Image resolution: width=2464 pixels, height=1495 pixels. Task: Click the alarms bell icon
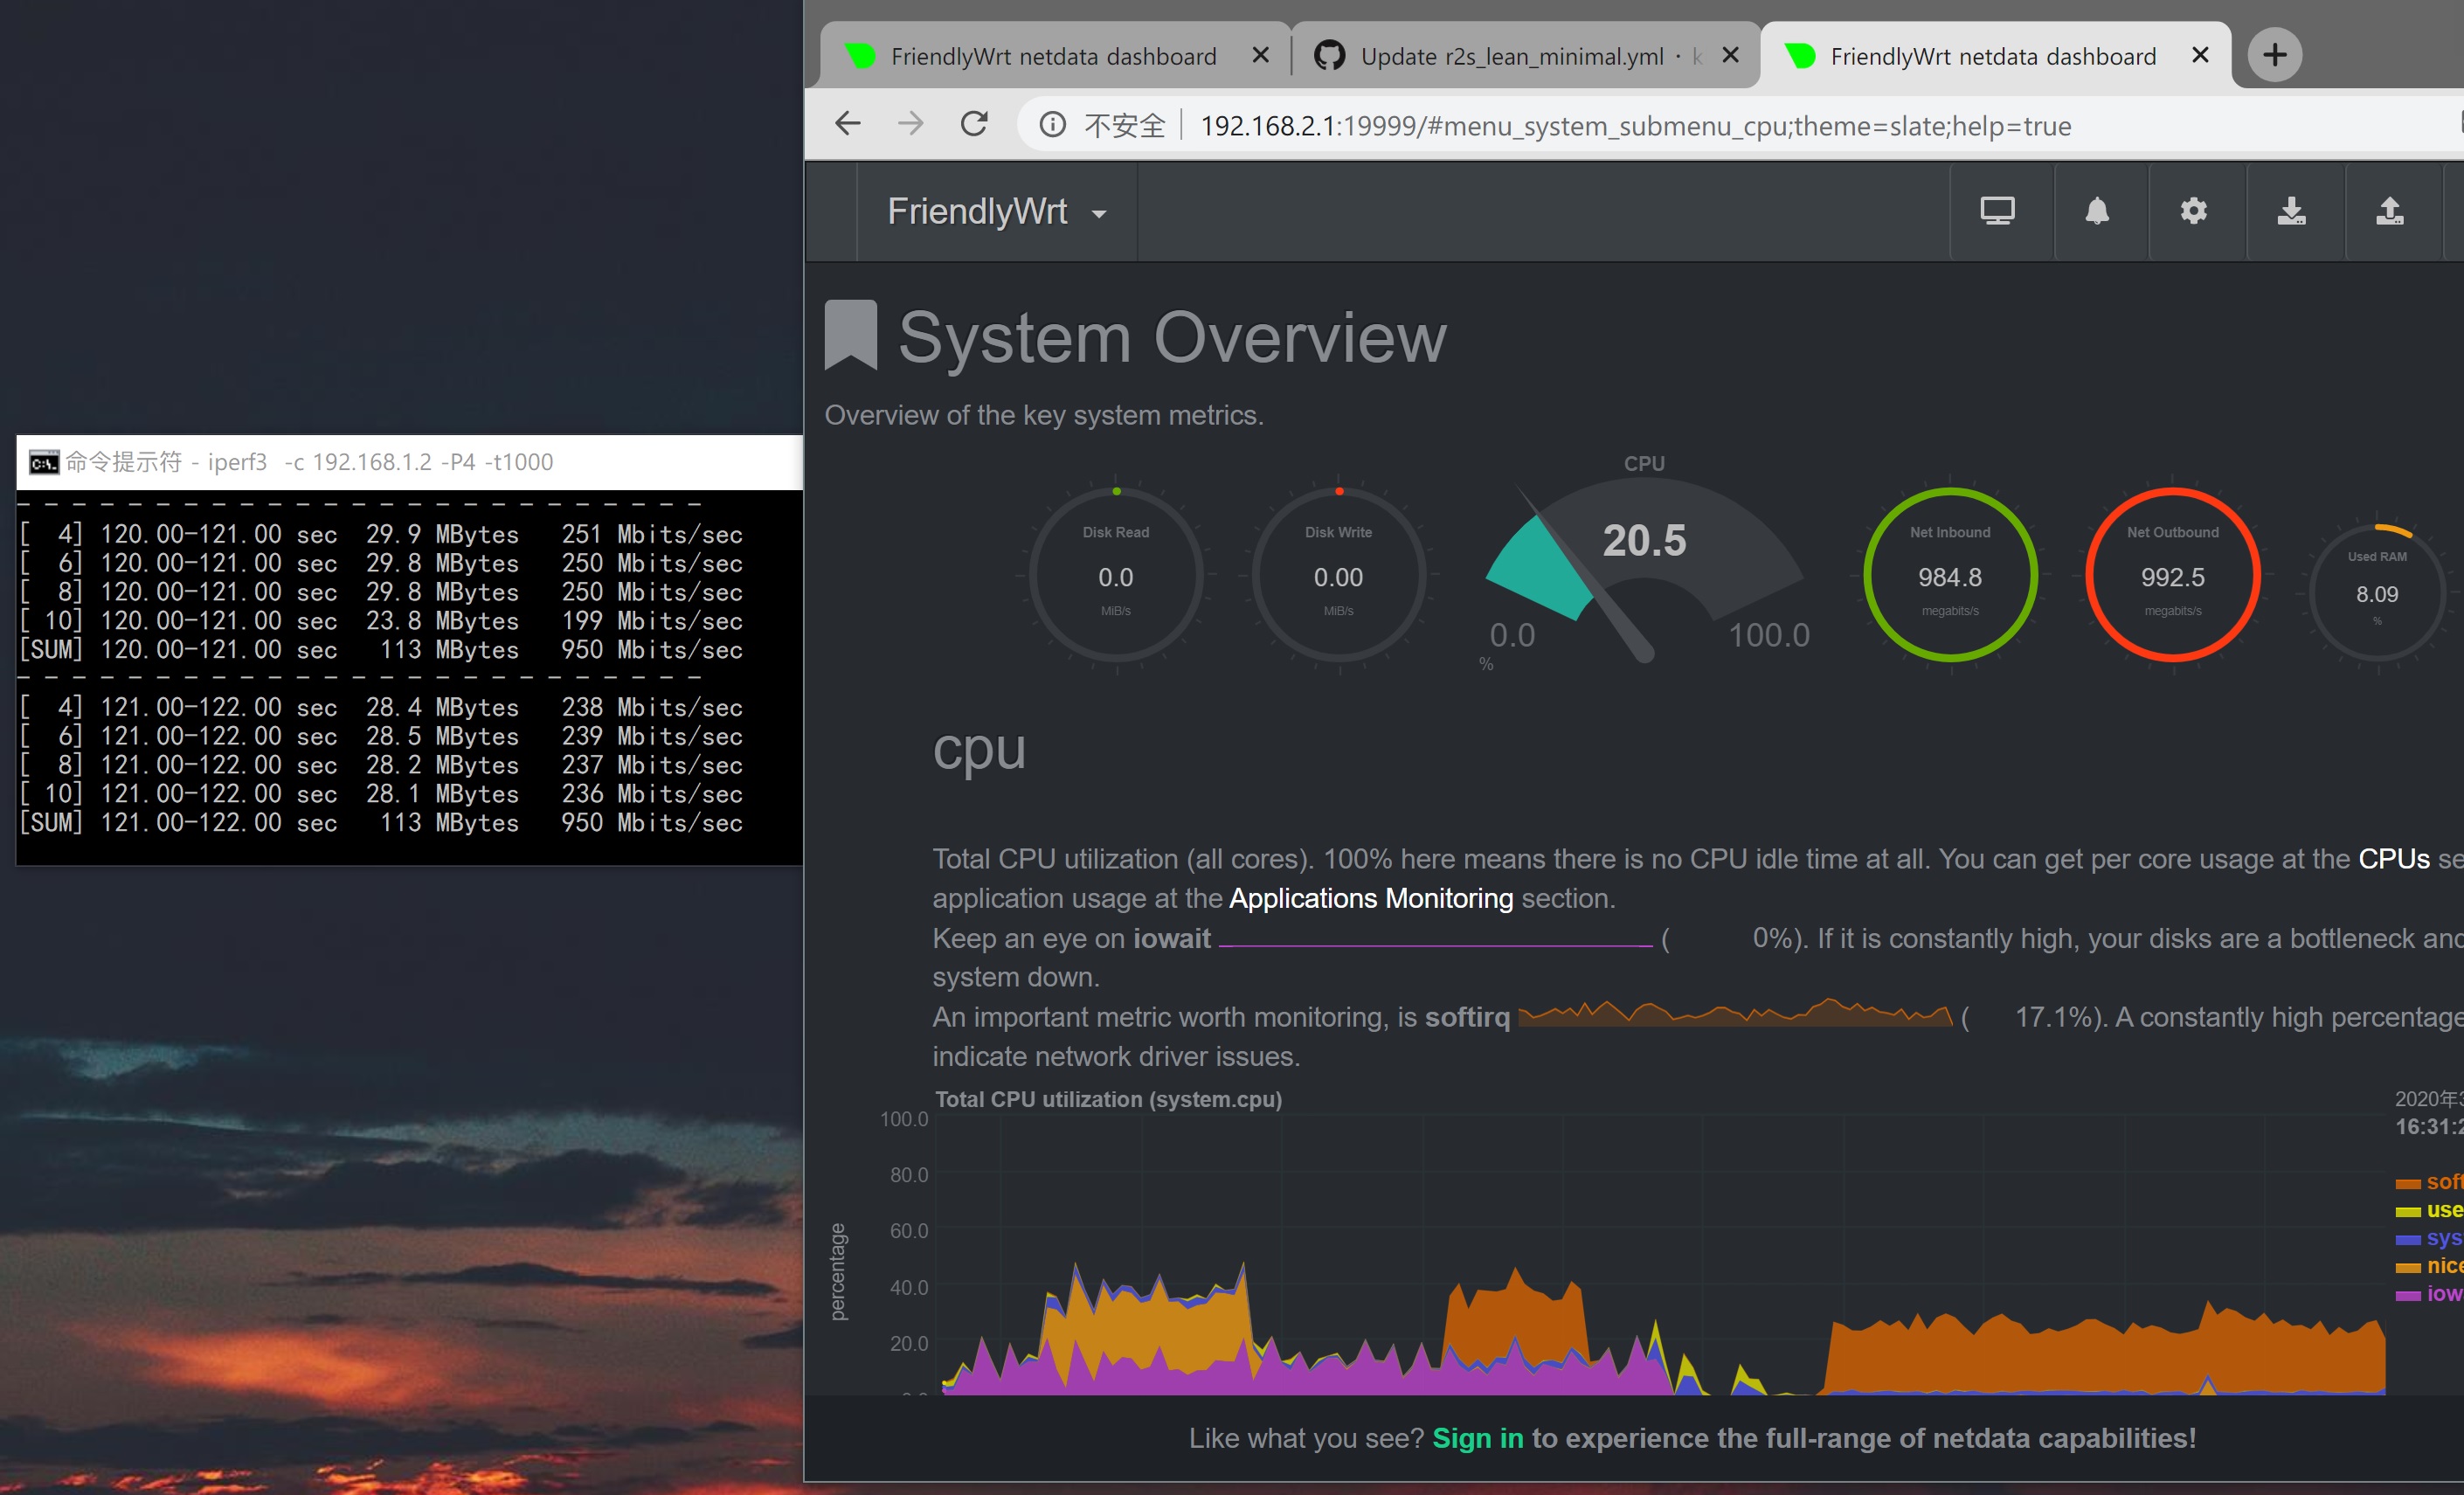pos(2097,211)
